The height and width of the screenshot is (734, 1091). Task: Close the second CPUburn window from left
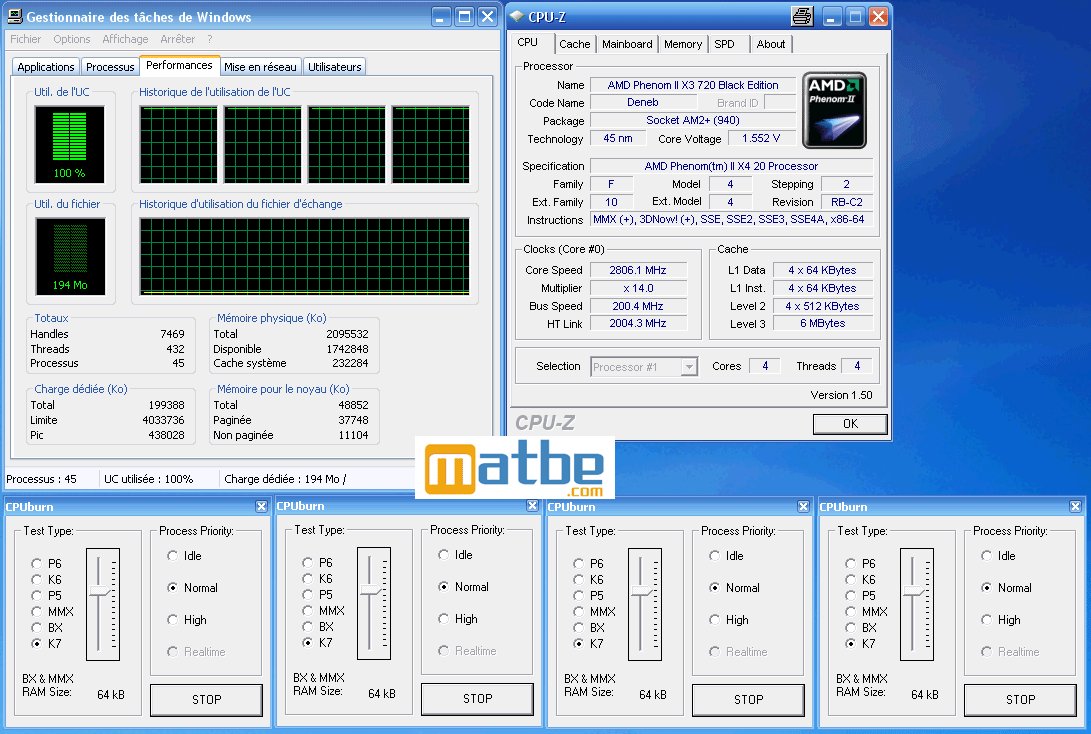[x=532, y=506]
